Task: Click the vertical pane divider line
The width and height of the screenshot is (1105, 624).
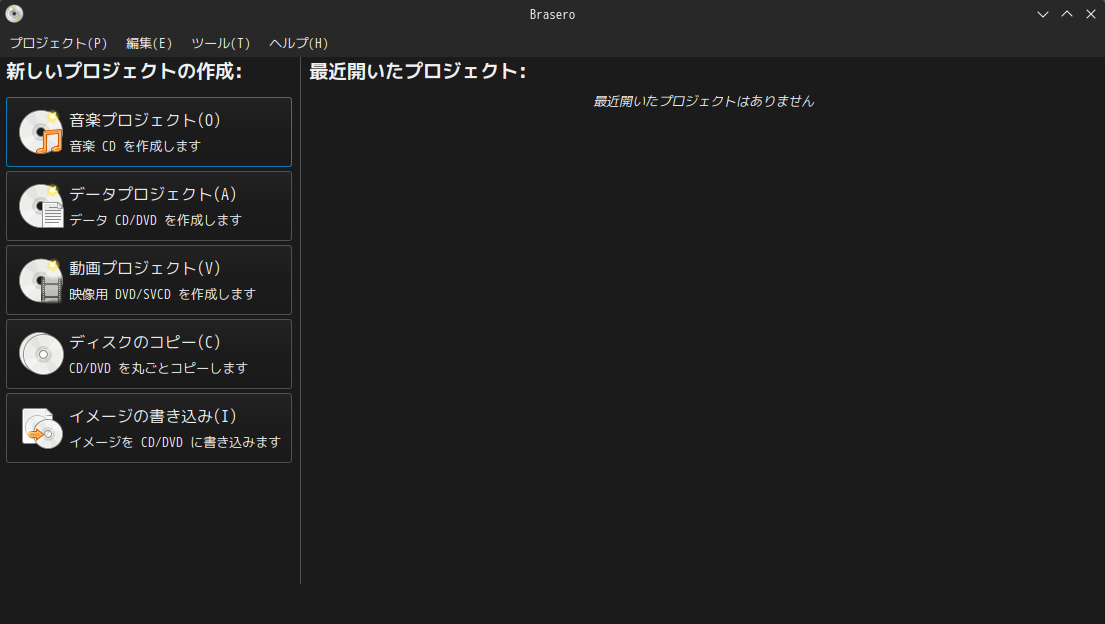Action: (x=300, y=321)
